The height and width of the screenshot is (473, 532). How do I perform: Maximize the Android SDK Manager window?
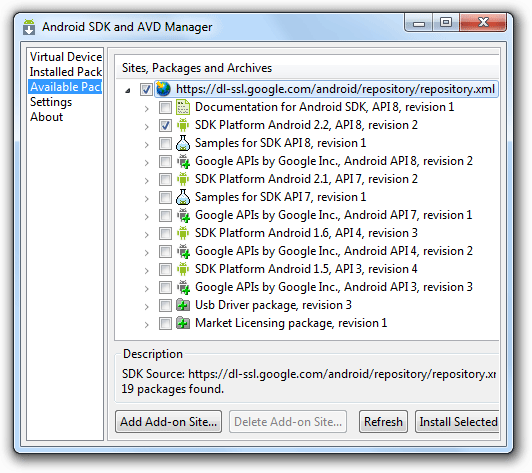click(x=445, y=22)
